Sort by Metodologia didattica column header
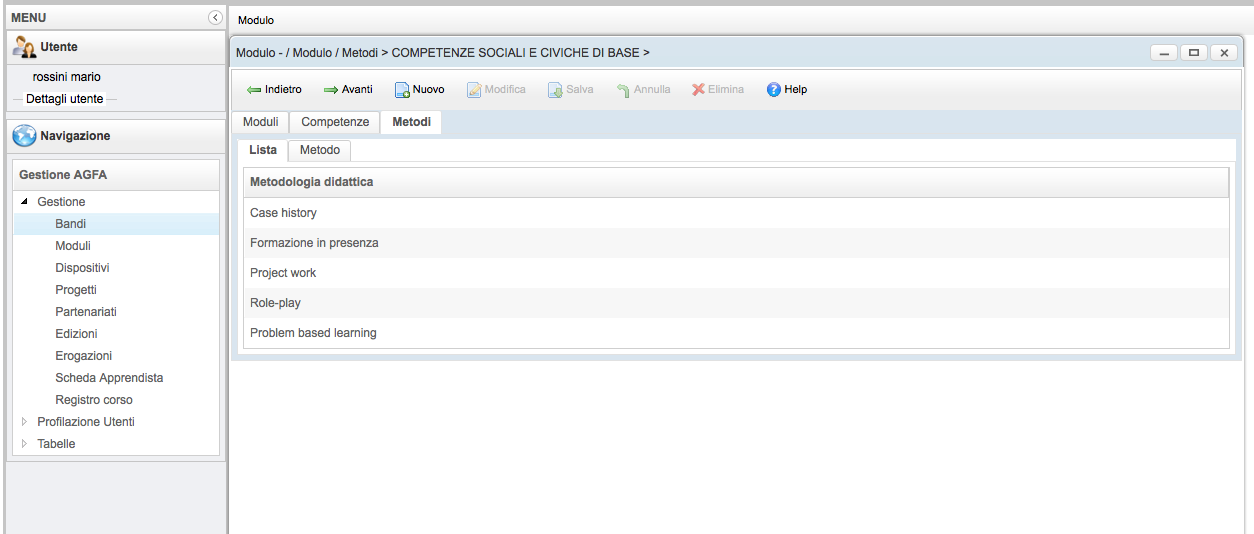Image resolution: width=1254 pixels, height=534 pixels. (311, 182)
